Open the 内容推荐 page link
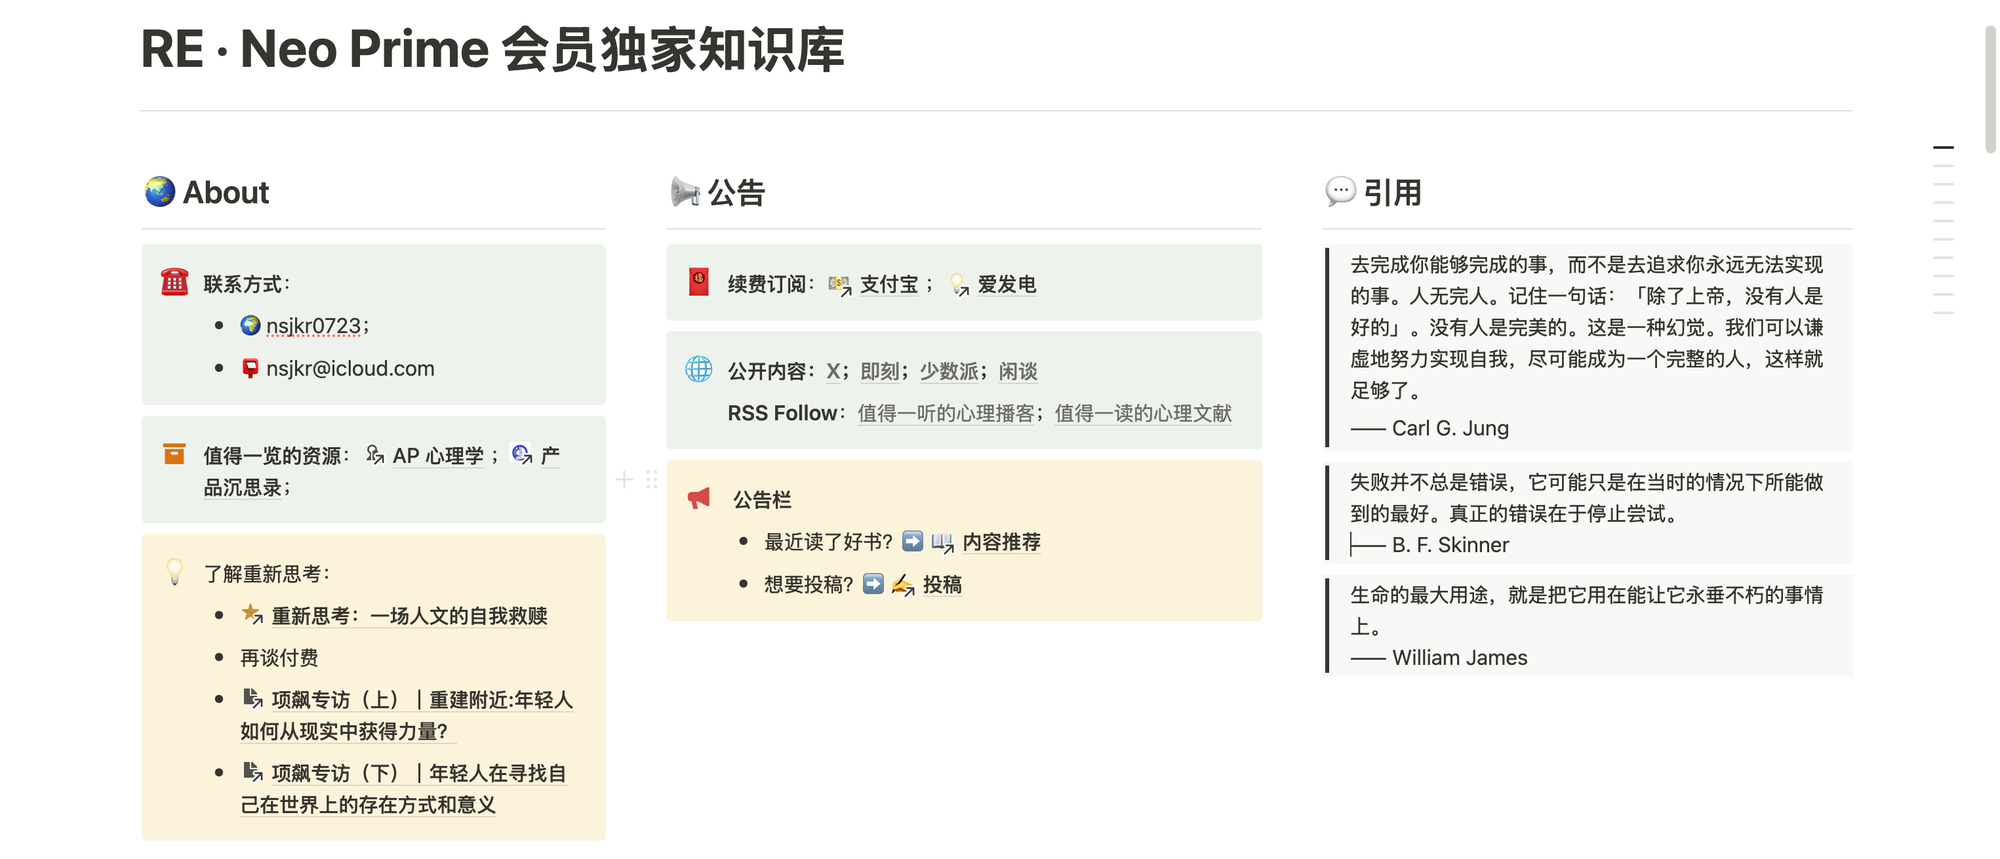 (x=1001, y=542)
